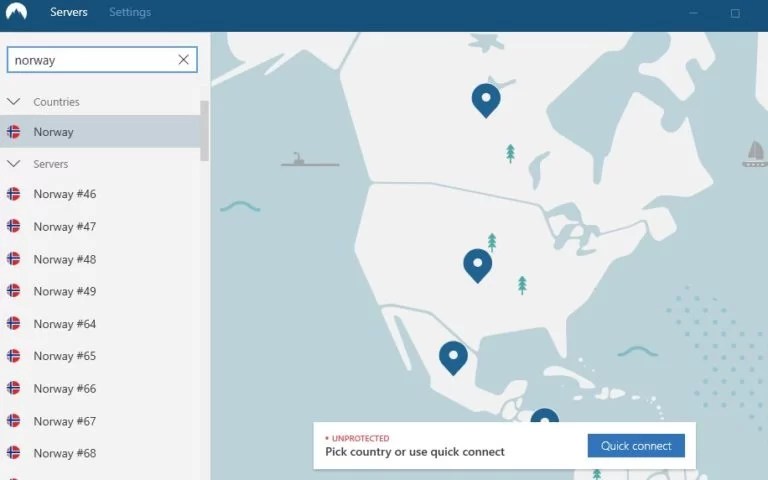Click the Canada map pin

pos(486,100)
